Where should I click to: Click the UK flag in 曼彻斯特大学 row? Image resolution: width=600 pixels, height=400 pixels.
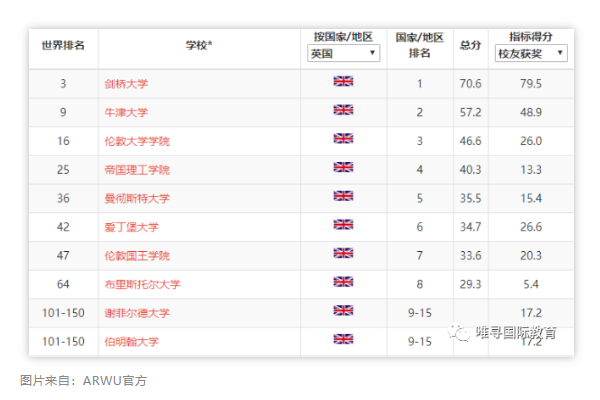343,196
